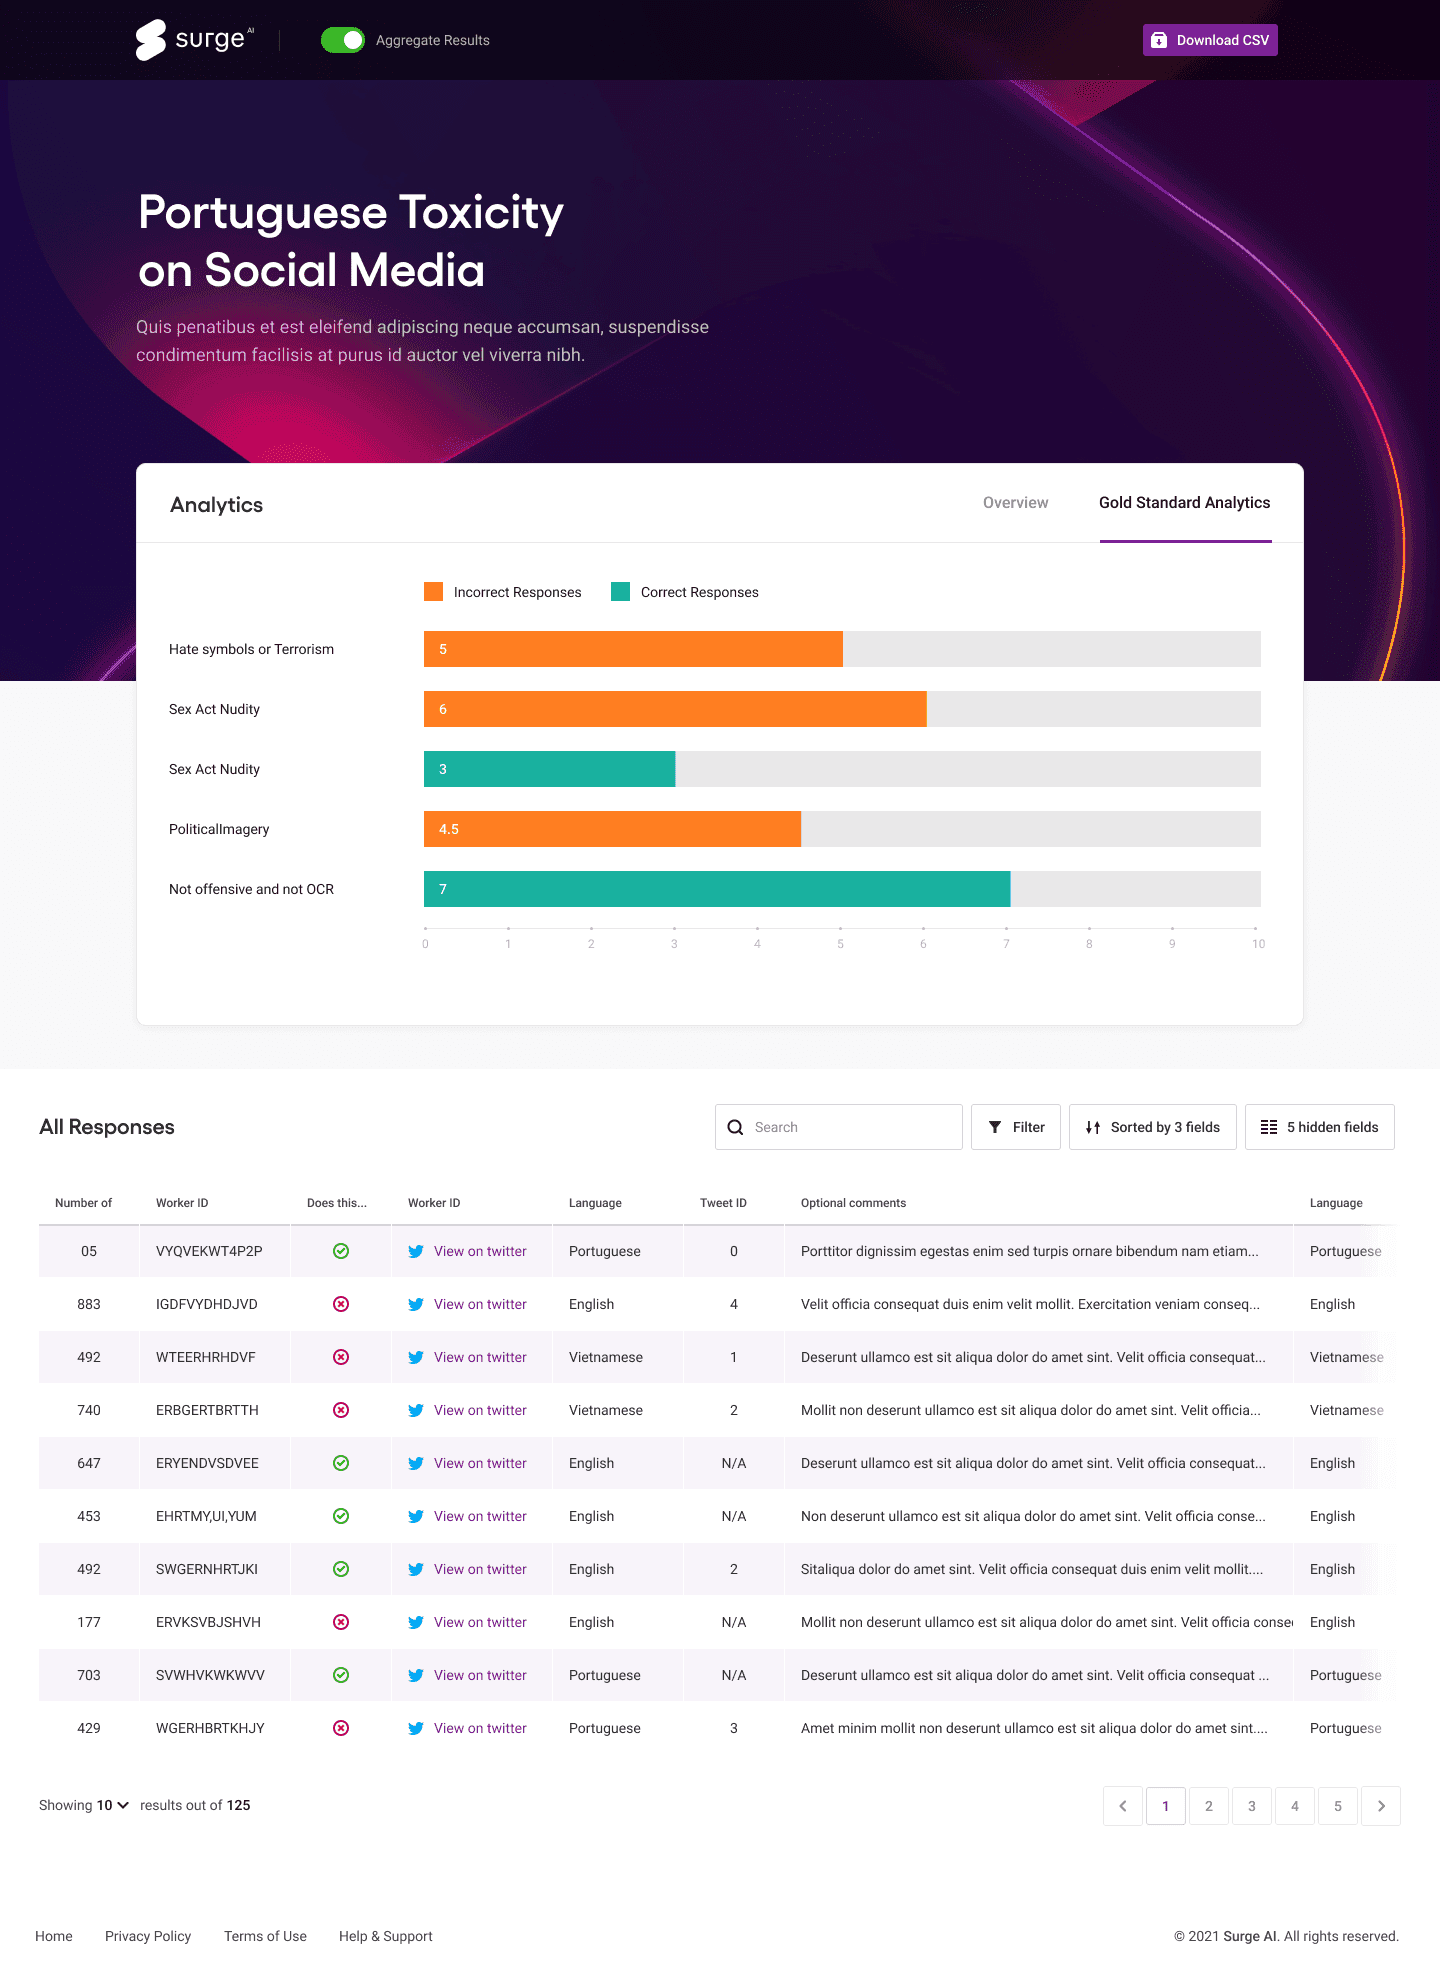Open the Privacy Policy footer link
Viewport: 1440px width, 1964px height.
[x=148, y=1936]
